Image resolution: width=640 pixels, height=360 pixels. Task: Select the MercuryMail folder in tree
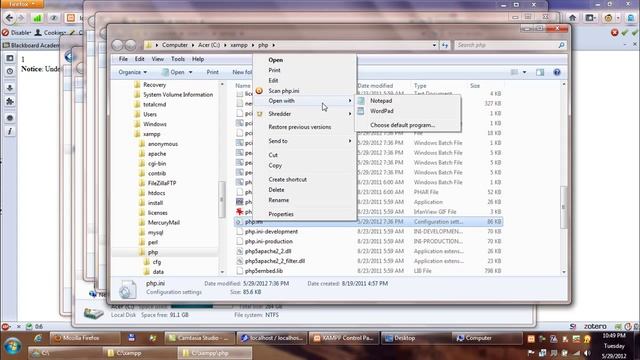(164, 222)
